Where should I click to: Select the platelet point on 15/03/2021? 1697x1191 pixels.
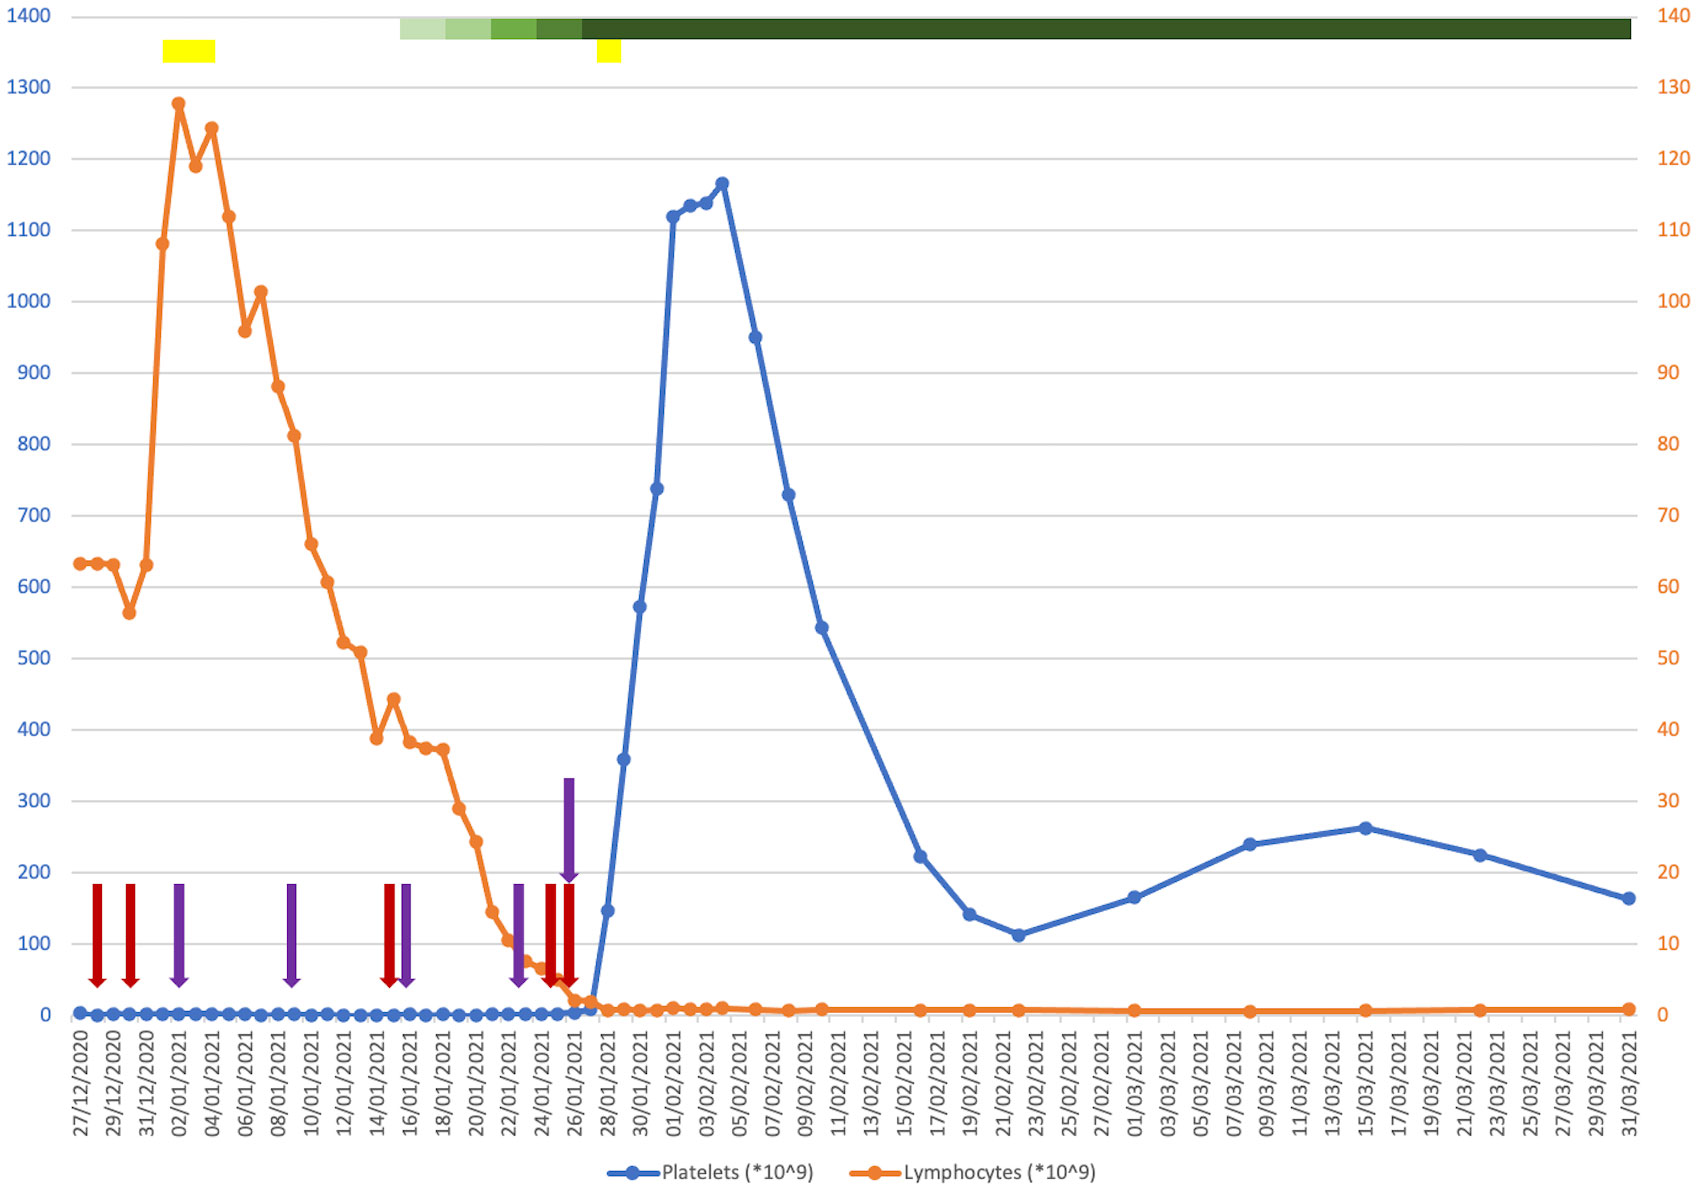tap(1365, 828)
